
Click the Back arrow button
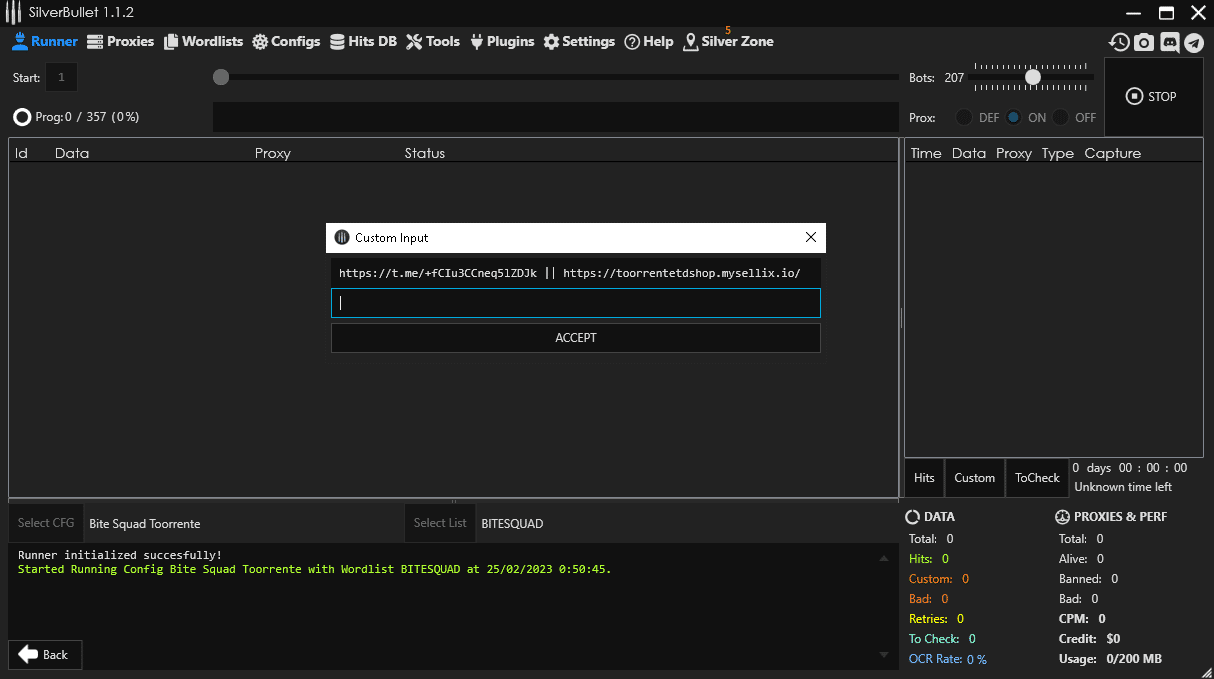point(44,654)
